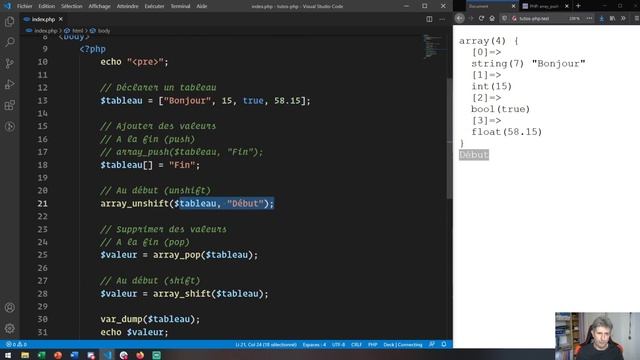Viewport: 640px width, 360px height.
Task: Click line number 21 in the gutter
Action: point(42,203)
